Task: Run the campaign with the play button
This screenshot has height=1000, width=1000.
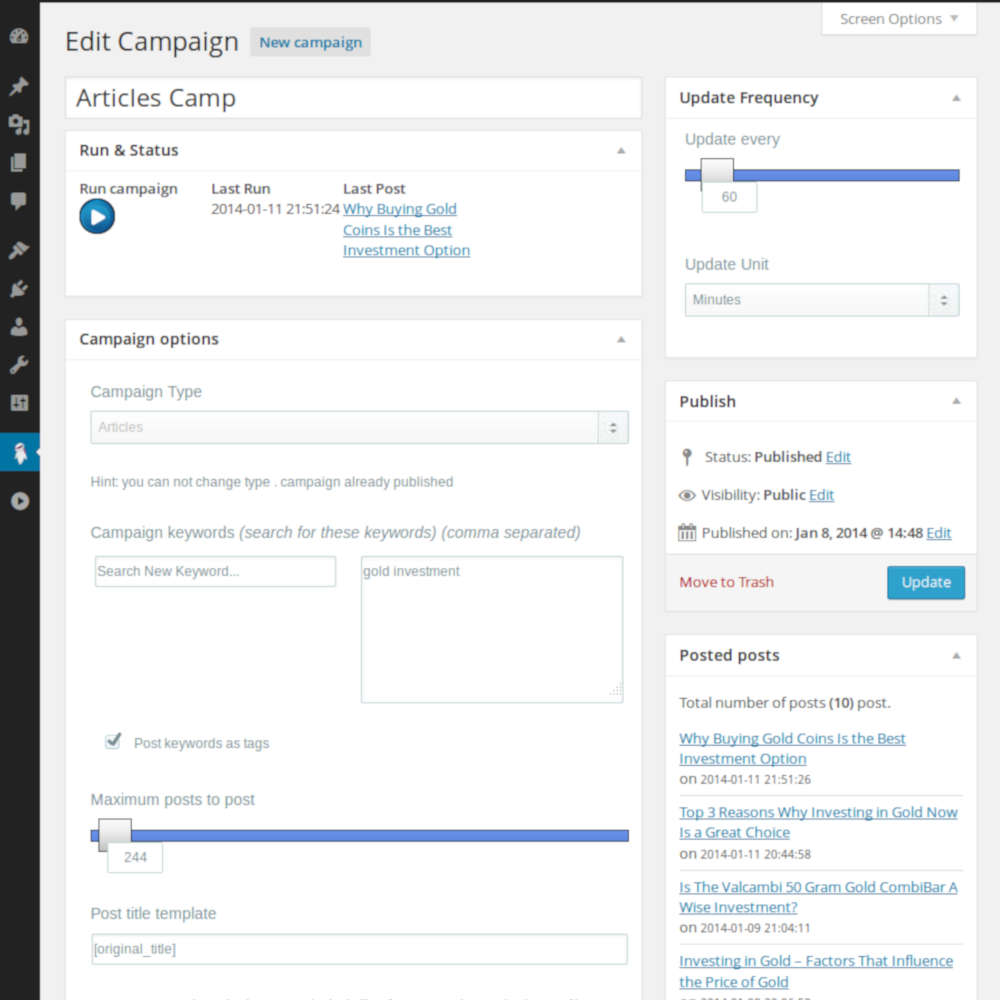Action: tap(97, 216)
